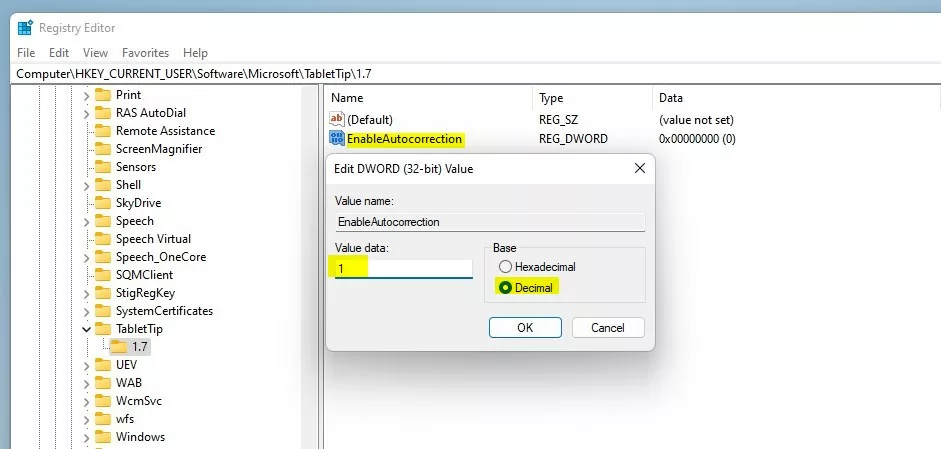Viewport: 941px width, 449px height.
Task: Click the Value name field
Action: [x=490, y=222]
